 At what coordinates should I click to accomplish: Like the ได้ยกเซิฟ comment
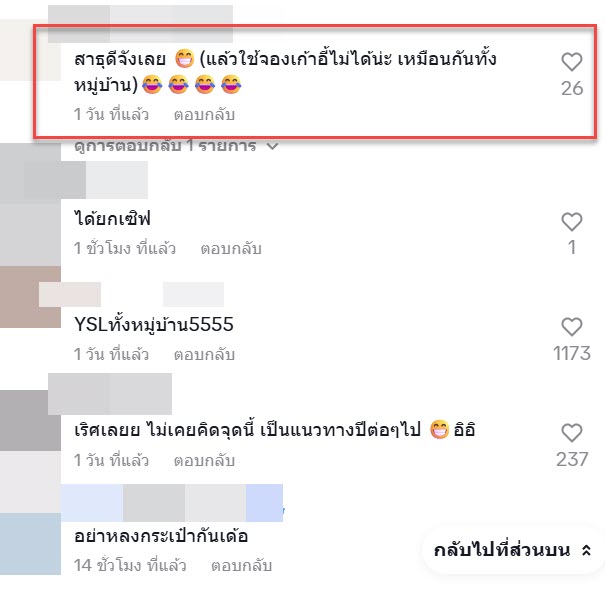571,221
